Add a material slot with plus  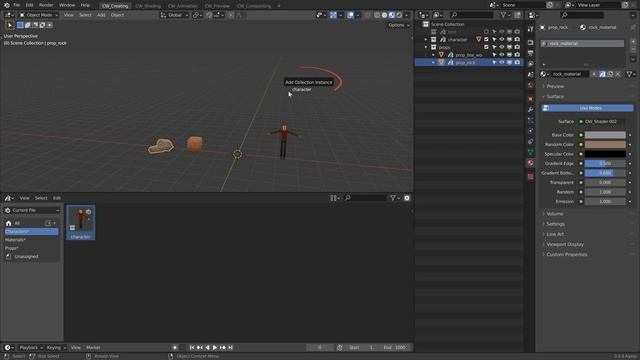(x=633, y=42)
